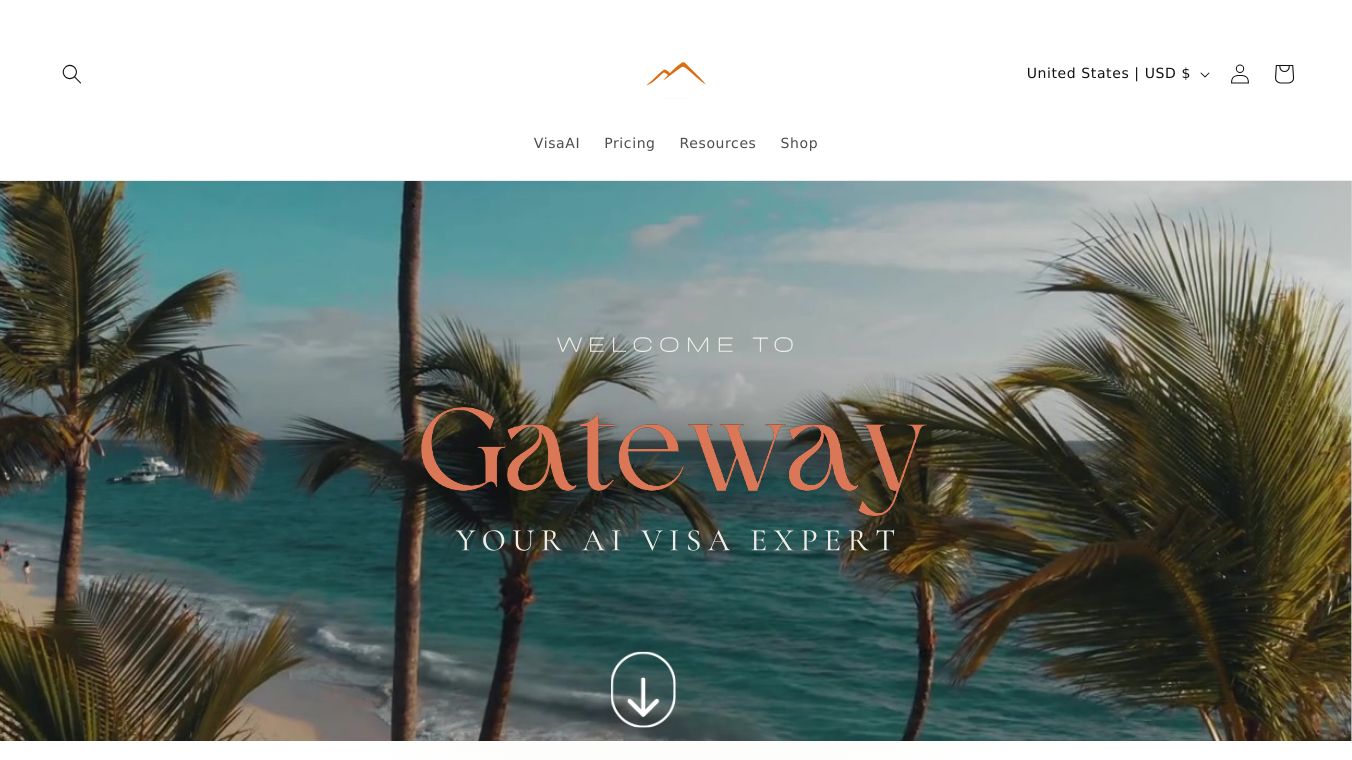Click the circled down arrow icon

pyautogui.click(x=643, y=690)
